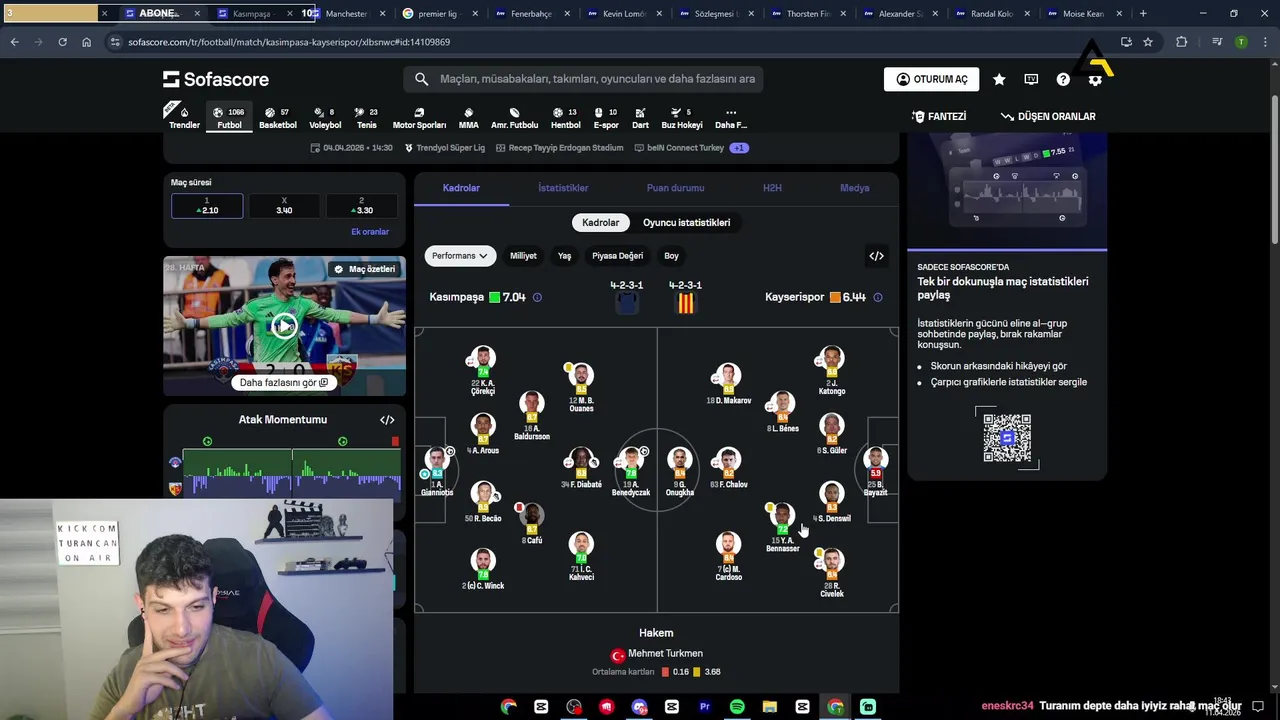Show Kasımpaşa rating info icon

pyautogui.click(x=537, y=297)
